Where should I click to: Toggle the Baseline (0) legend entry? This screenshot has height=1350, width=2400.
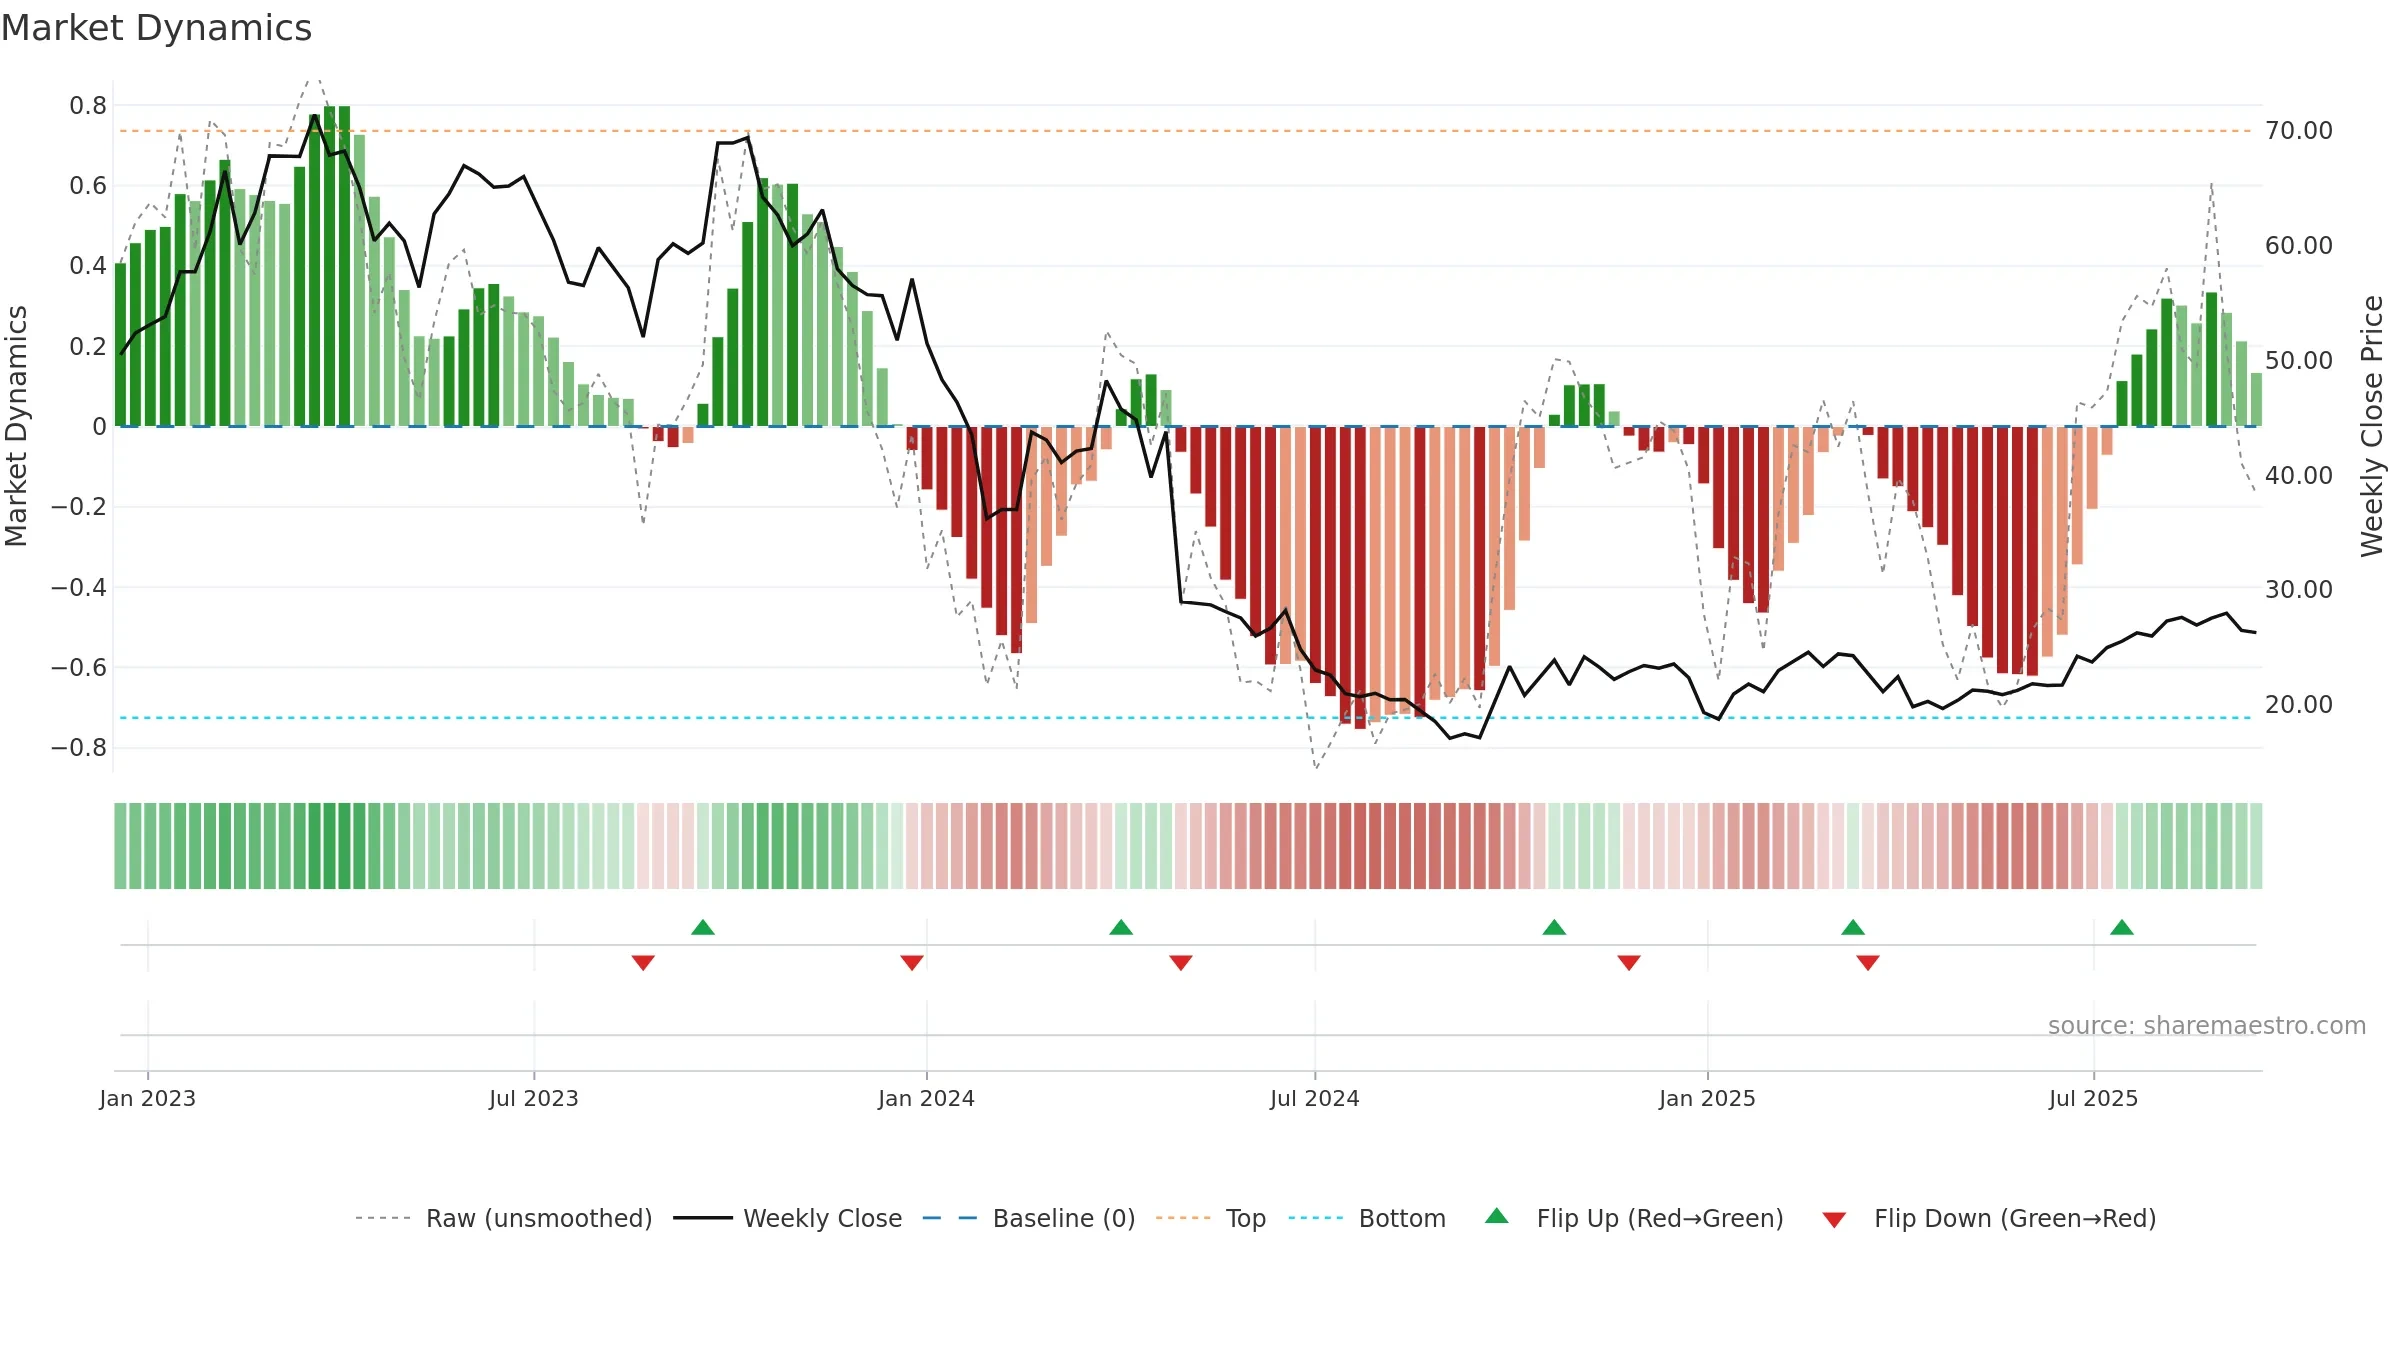[1029, 1218]
